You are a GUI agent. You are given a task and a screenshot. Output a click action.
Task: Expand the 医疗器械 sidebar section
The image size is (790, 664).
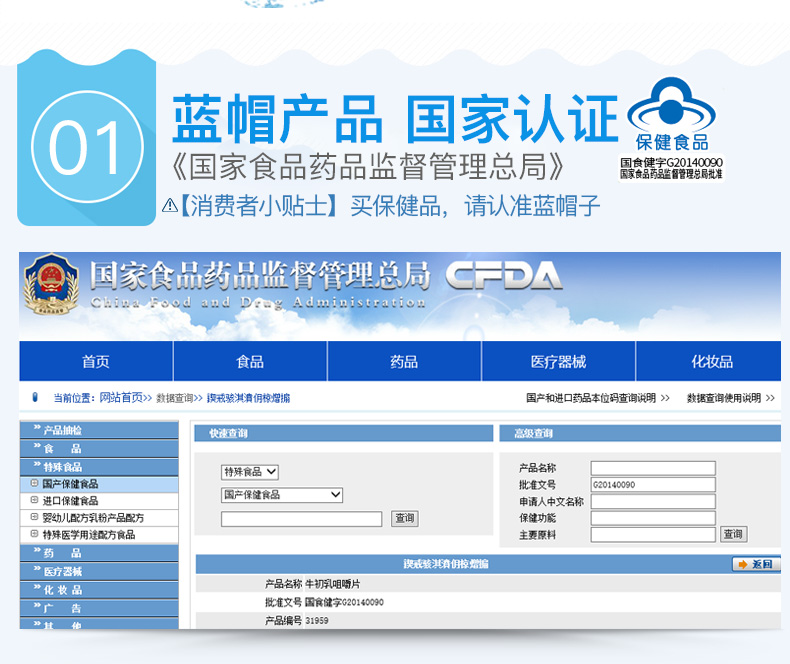point(99,571)
